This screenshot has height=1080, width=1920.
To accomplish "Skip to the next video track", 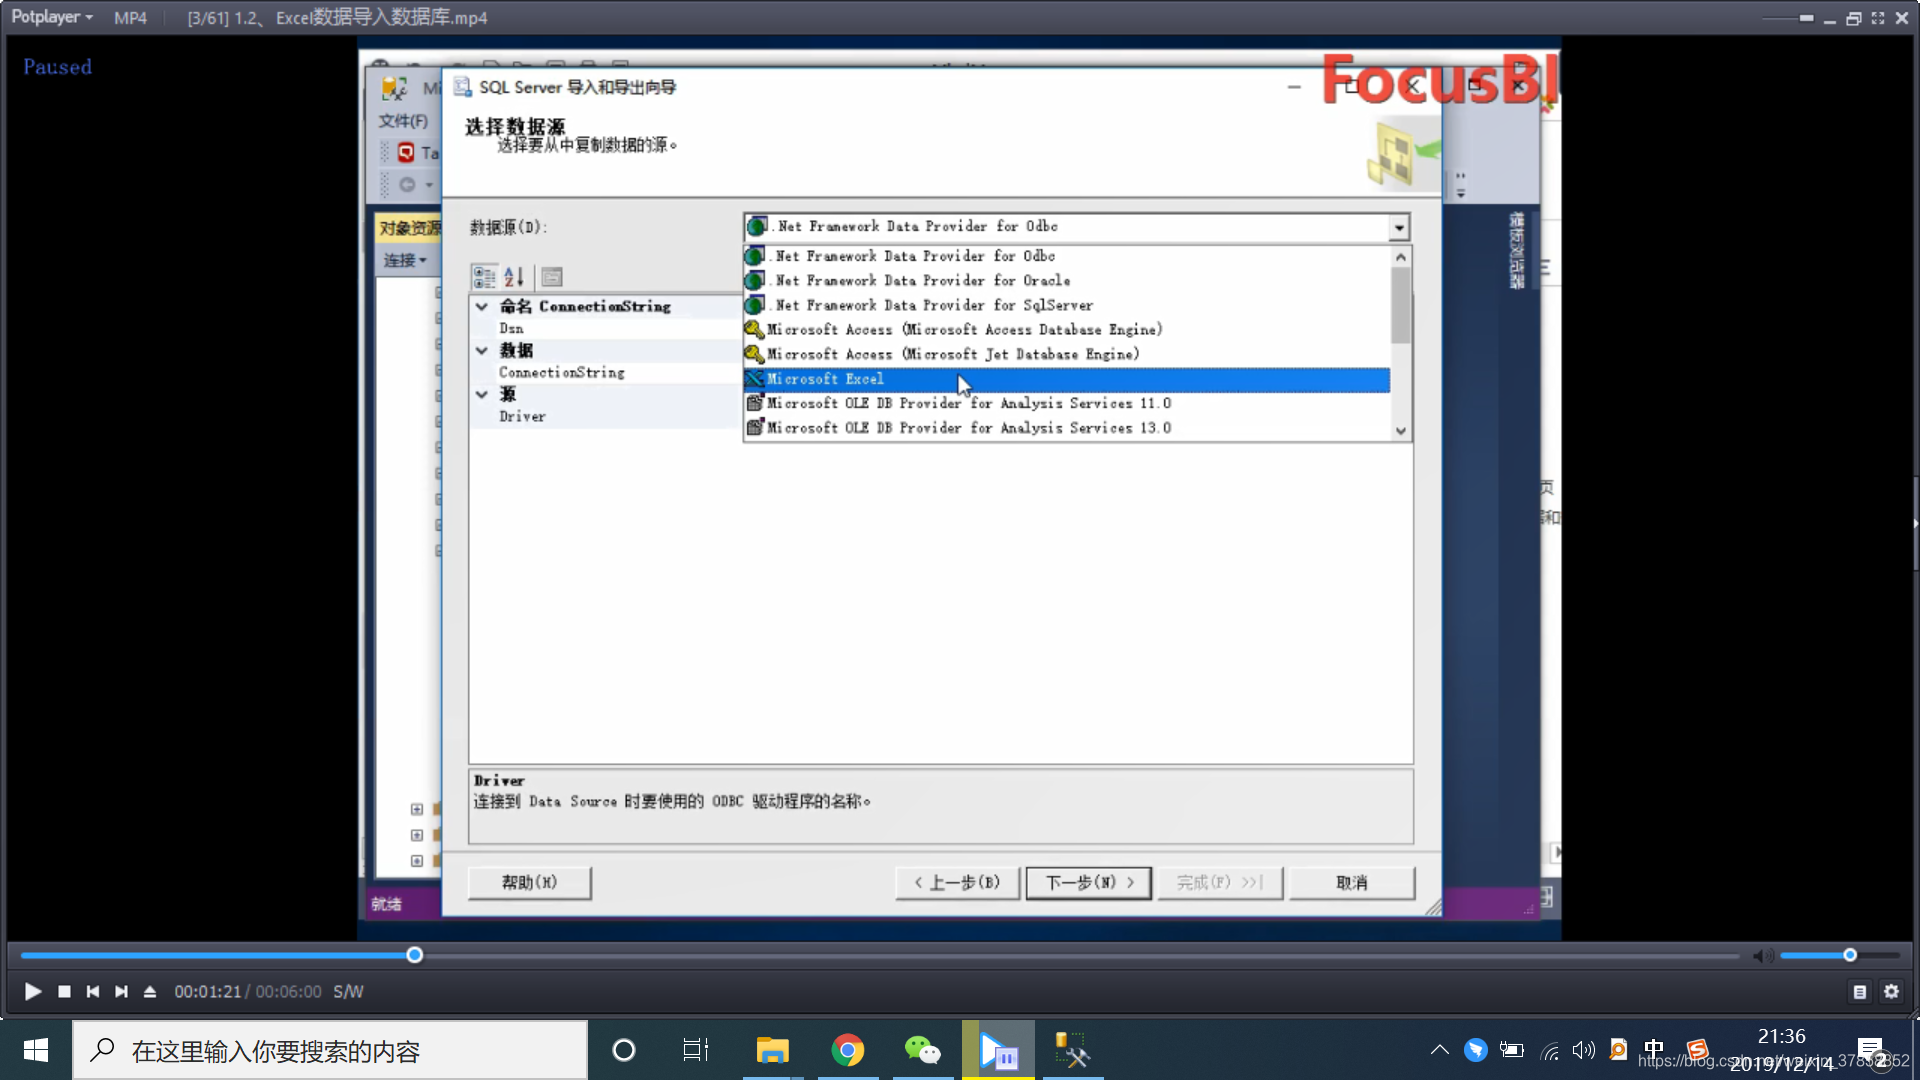I will click(121, 991).
